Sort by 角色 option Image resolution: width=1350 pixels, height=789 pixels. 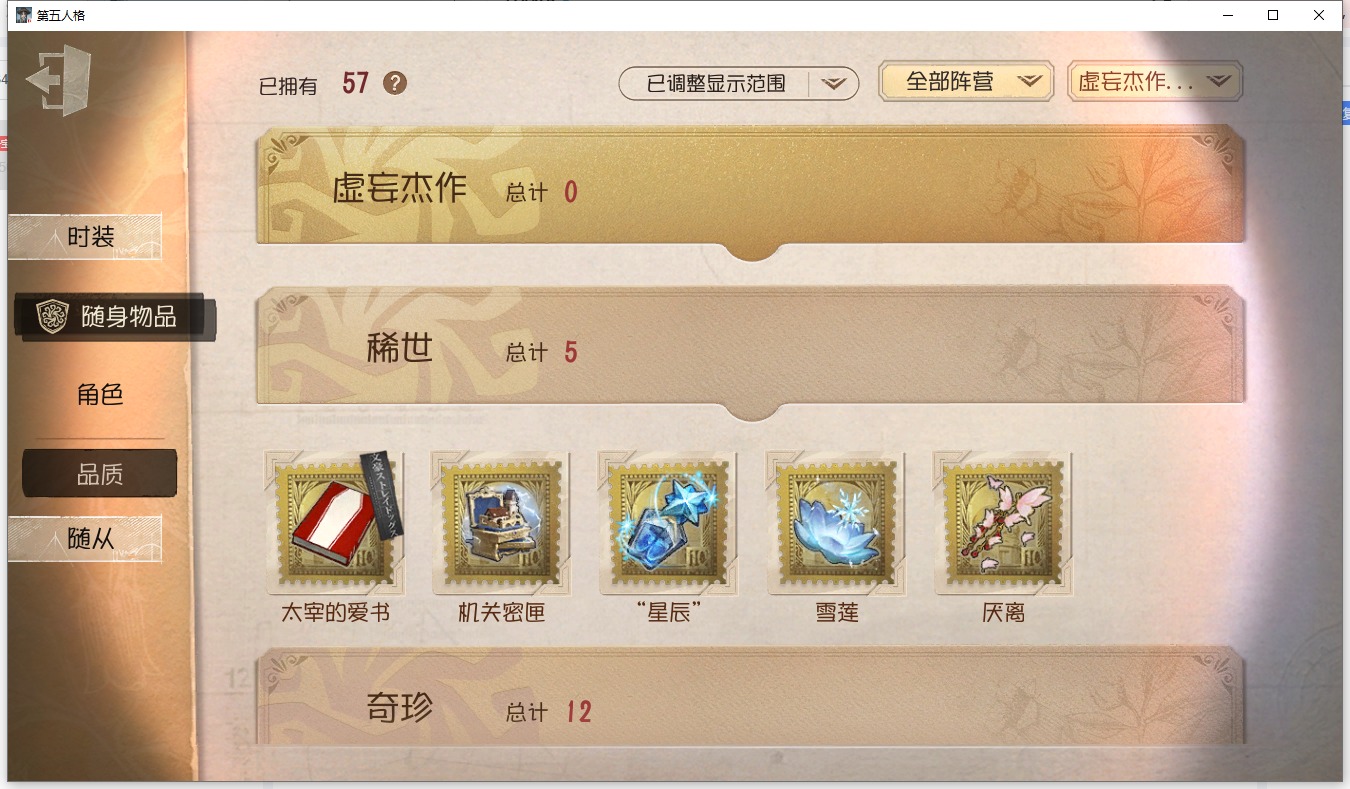(x=100, y=395)
